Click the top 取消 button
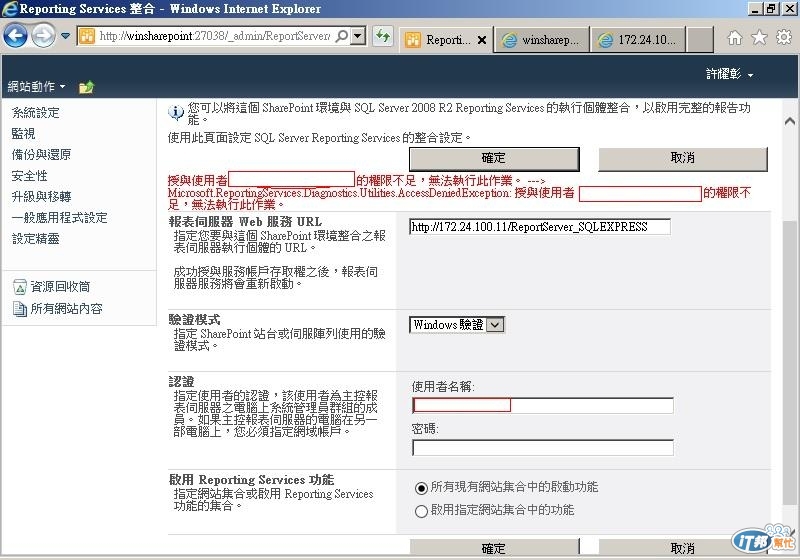The height and width of the screenshot is (560, 800). pos(682,159)
